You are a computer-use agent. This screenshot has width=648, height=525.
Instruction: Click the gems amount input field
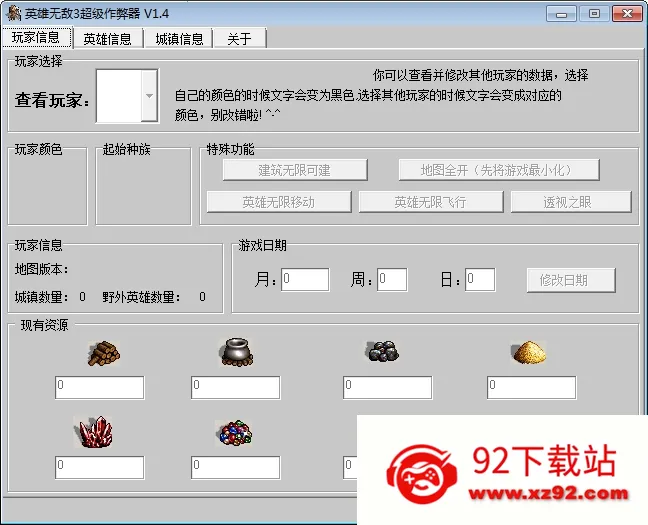(236, 468)
